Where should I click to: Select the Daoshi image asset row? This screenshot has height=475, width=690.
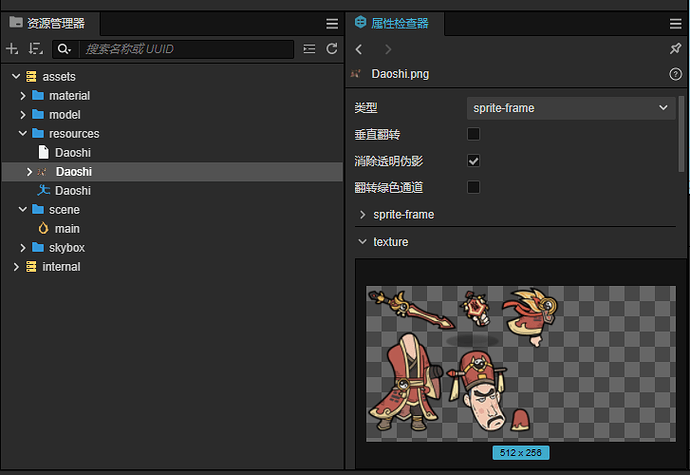pos(172,172)
